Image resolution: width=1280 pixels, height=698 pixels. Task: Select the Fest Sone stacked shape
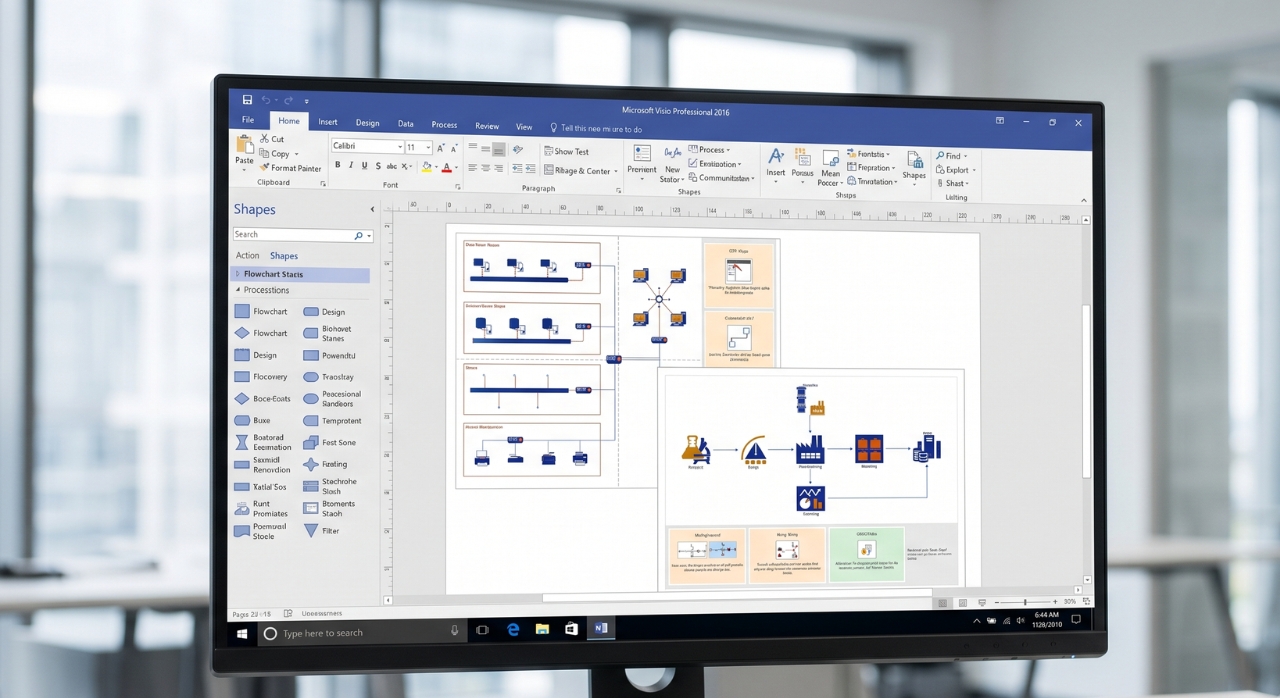pyautogui.click(x=311, y=443)
